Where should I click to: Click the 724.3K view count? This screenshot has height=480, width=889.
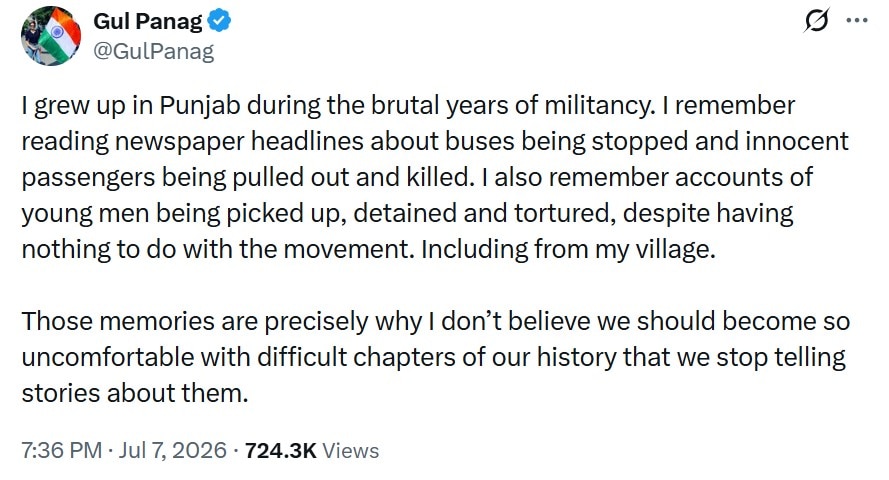click(281, 451)
